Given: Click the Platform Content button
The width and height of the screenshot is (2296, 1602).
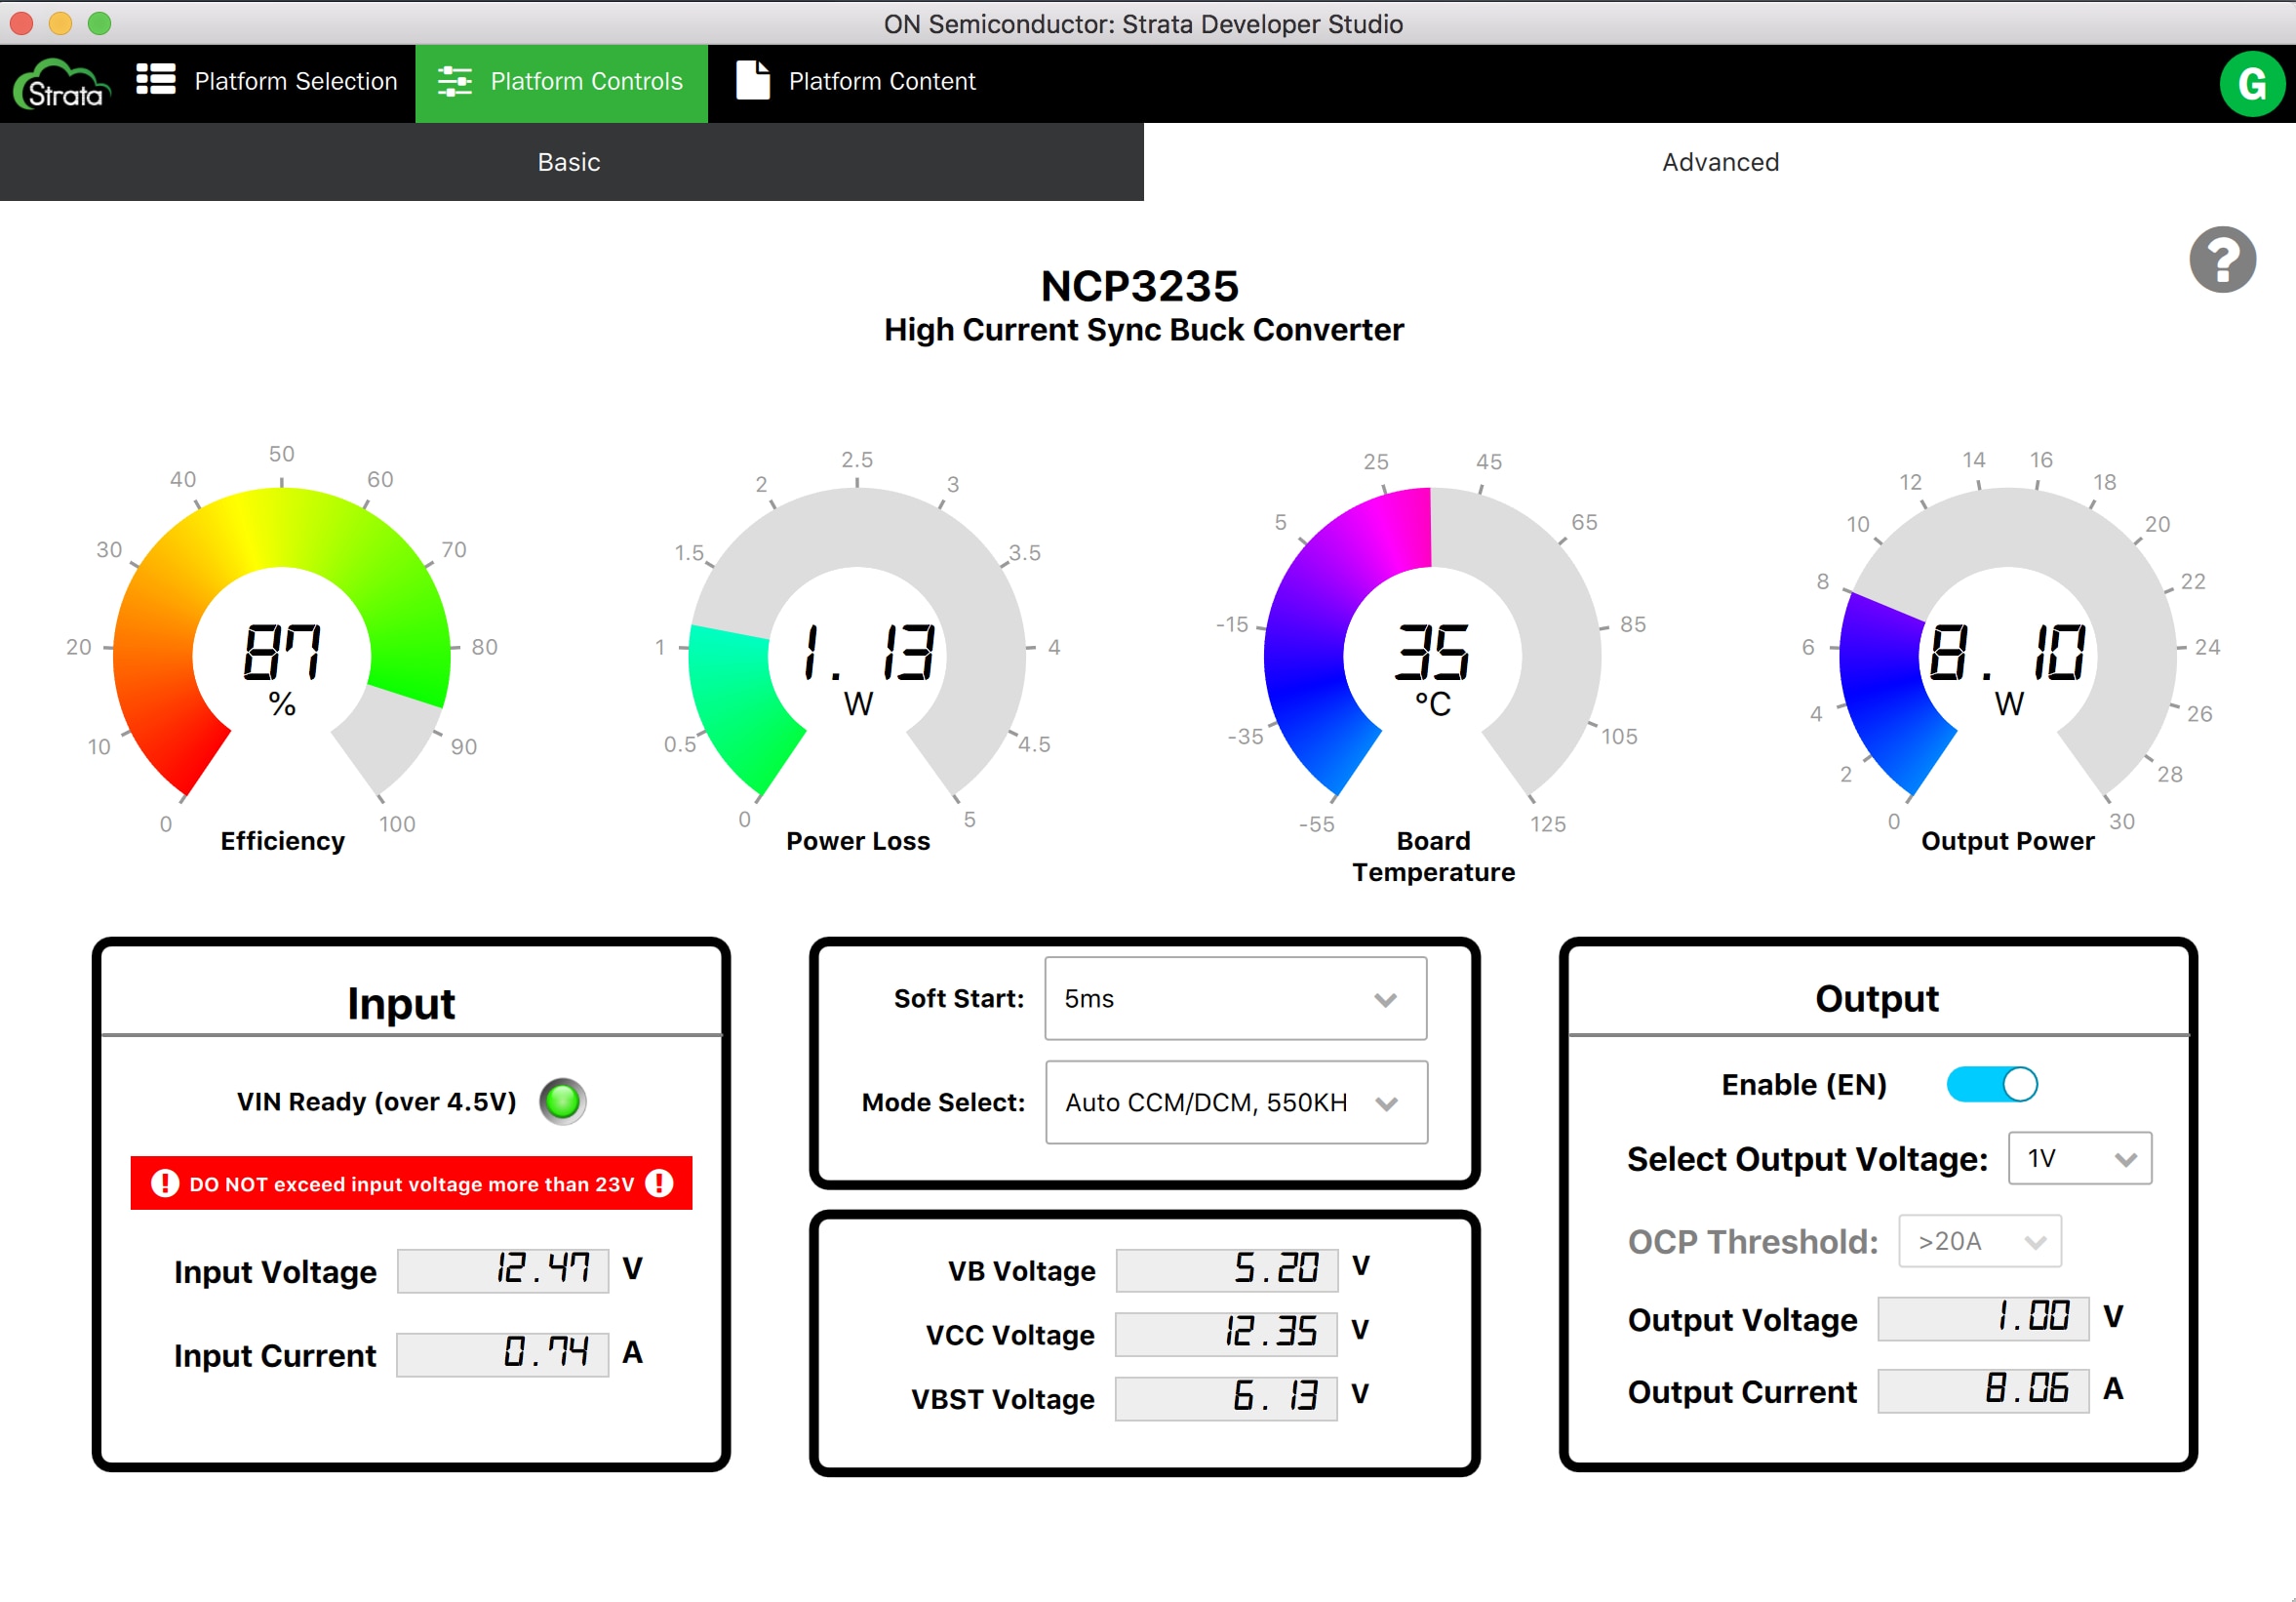Looking at the screenshot, I should [880, 82].
